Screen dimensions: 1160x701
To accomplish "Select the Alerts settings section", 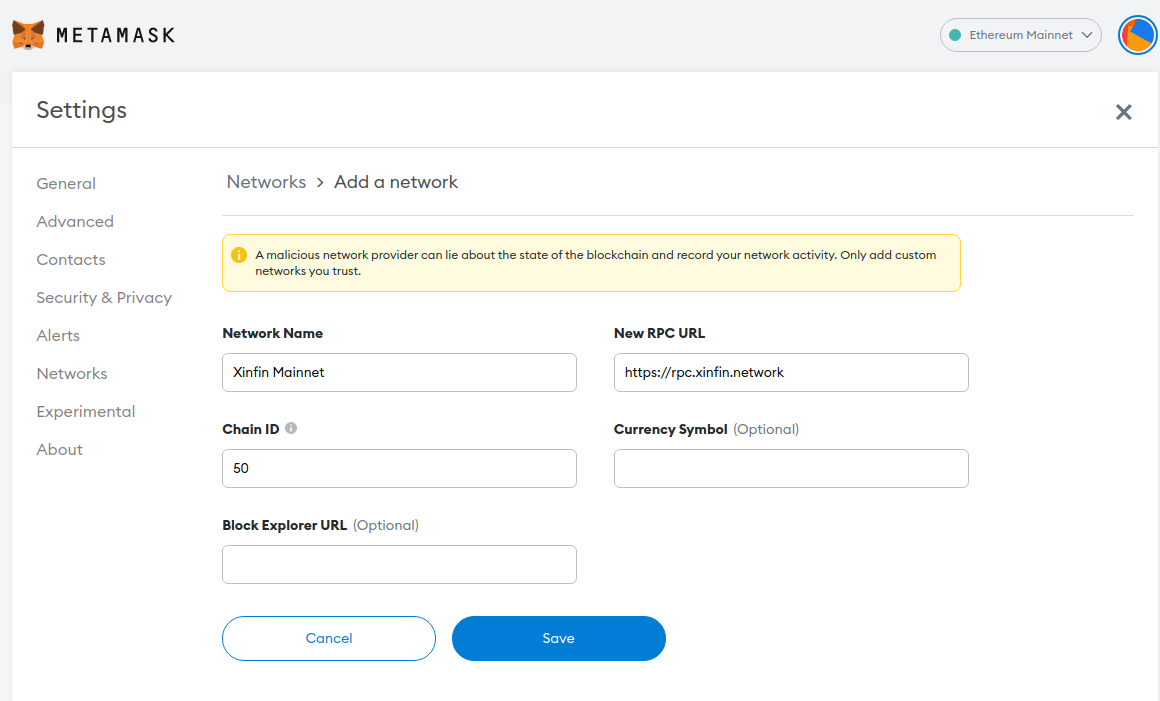I will 57,335.
